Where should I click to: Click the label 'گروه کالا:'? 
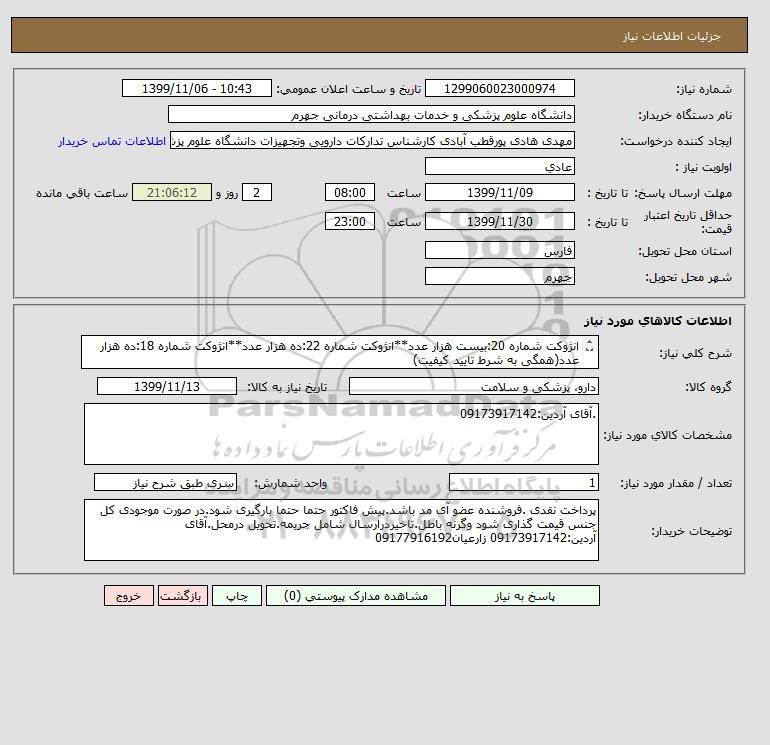click(x=709, y=387)
